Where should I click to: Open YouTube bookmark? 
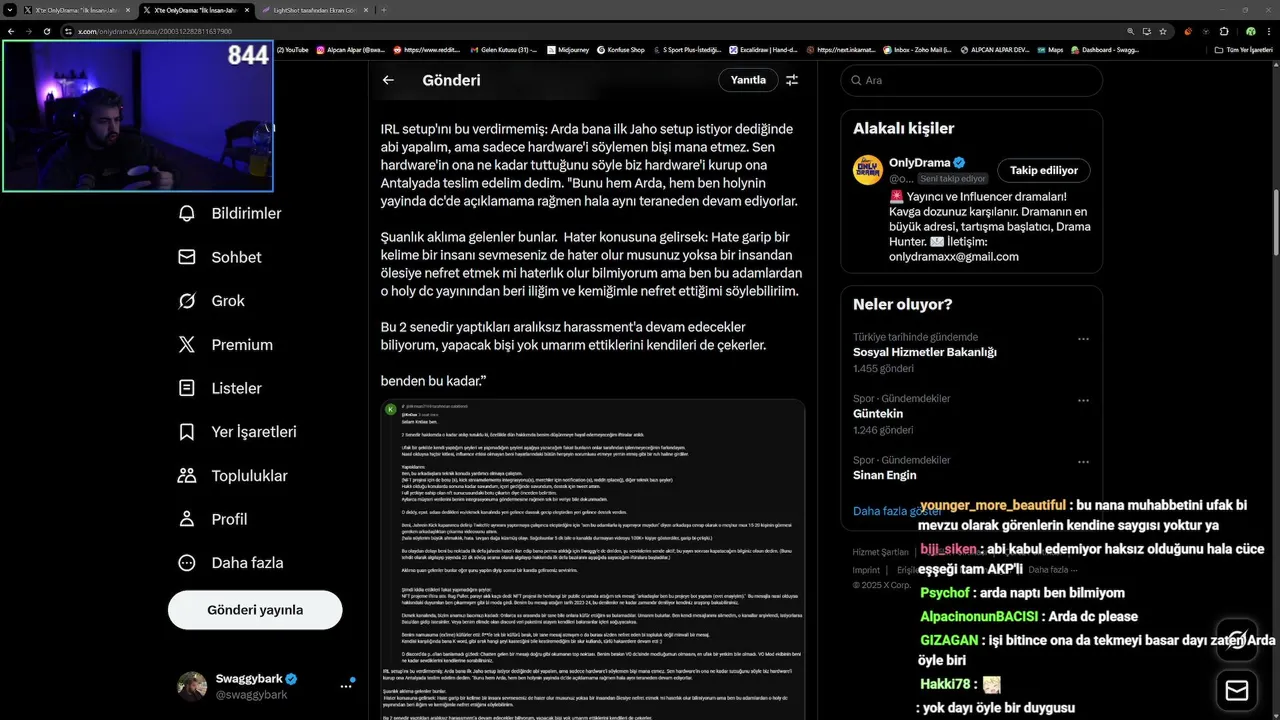pos(293,50)
